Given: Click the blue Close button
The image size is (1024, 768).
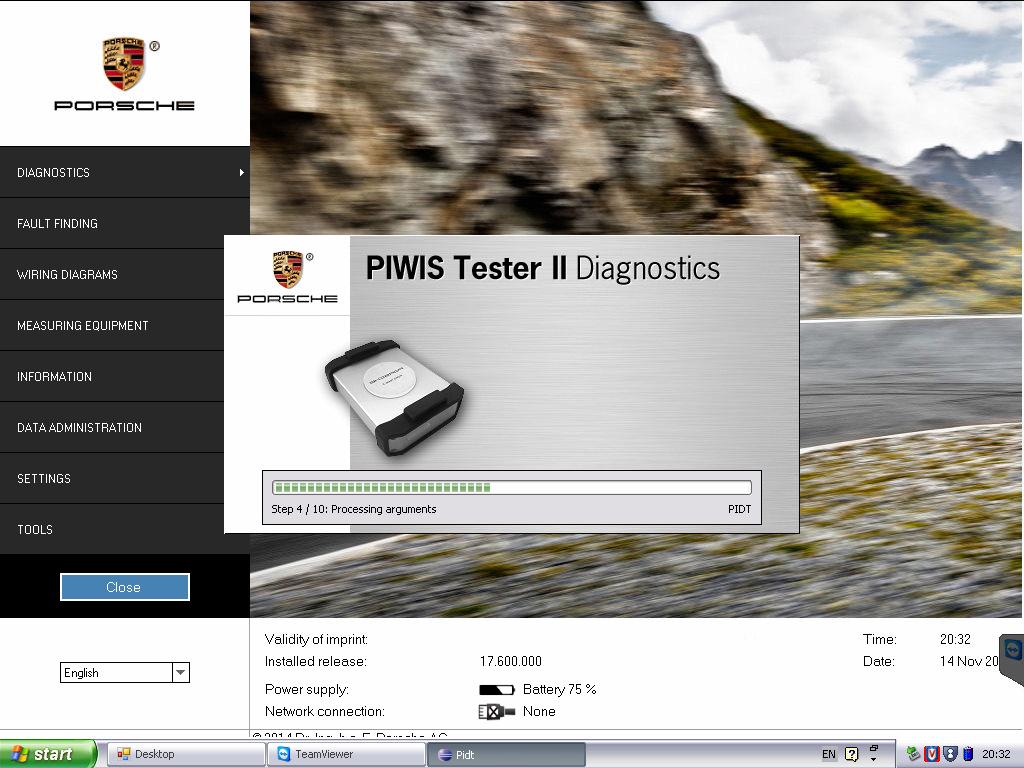Looking at the screenshot, I should pos(125,587).
